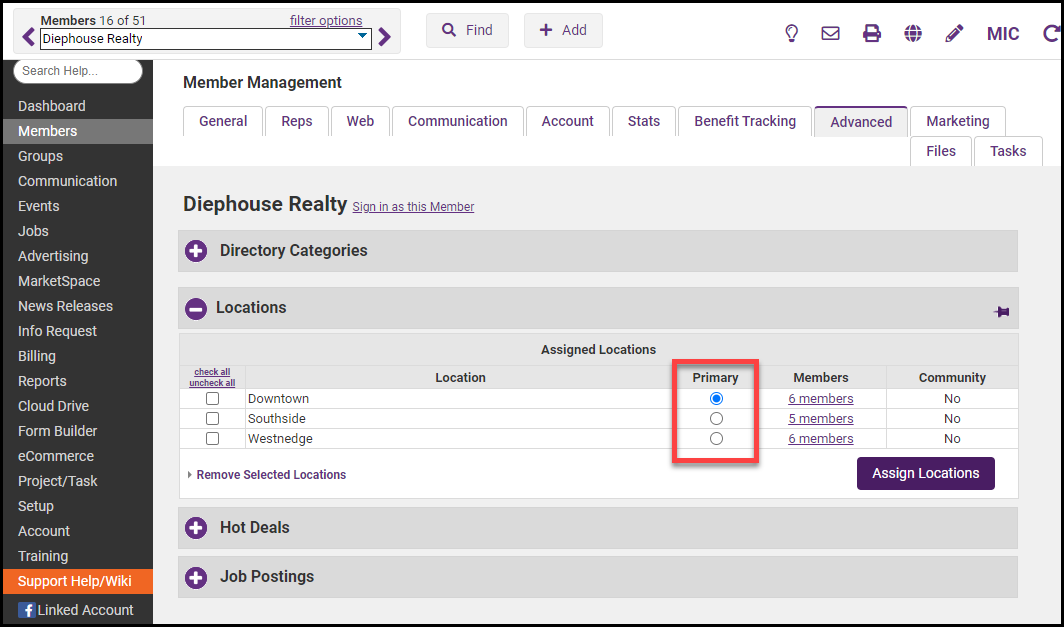Click the Search Help input field
Screen dimensions: 1064x627
tap(78, 71)
